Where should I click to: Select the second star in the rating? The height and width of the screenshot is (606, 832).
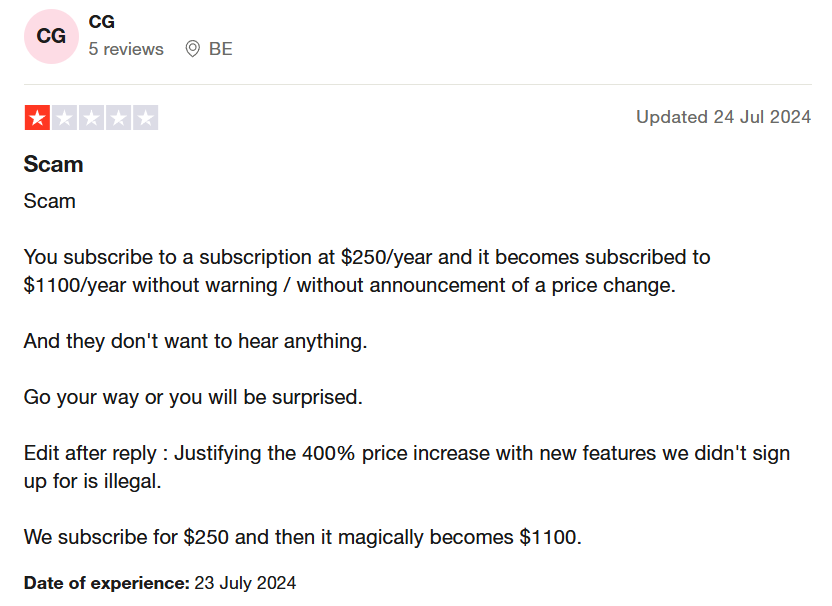66,117
